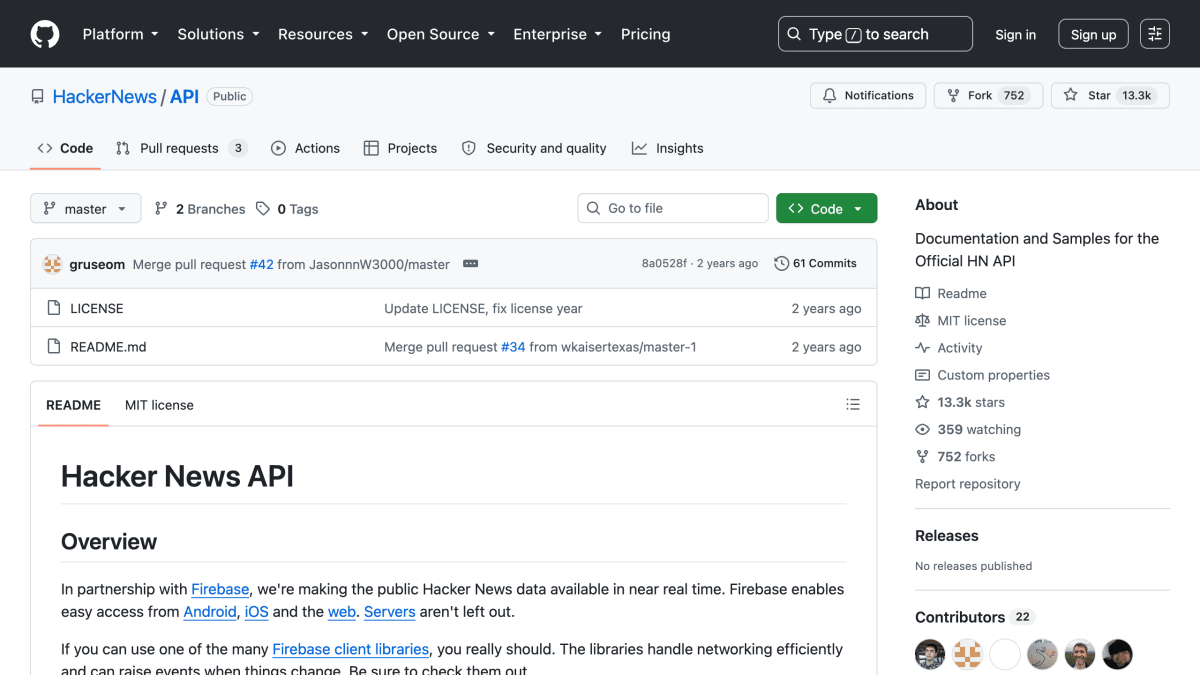Expand the Enterprise menu
This screenshot has height=675, width=1200.
(x=557, y=34)
